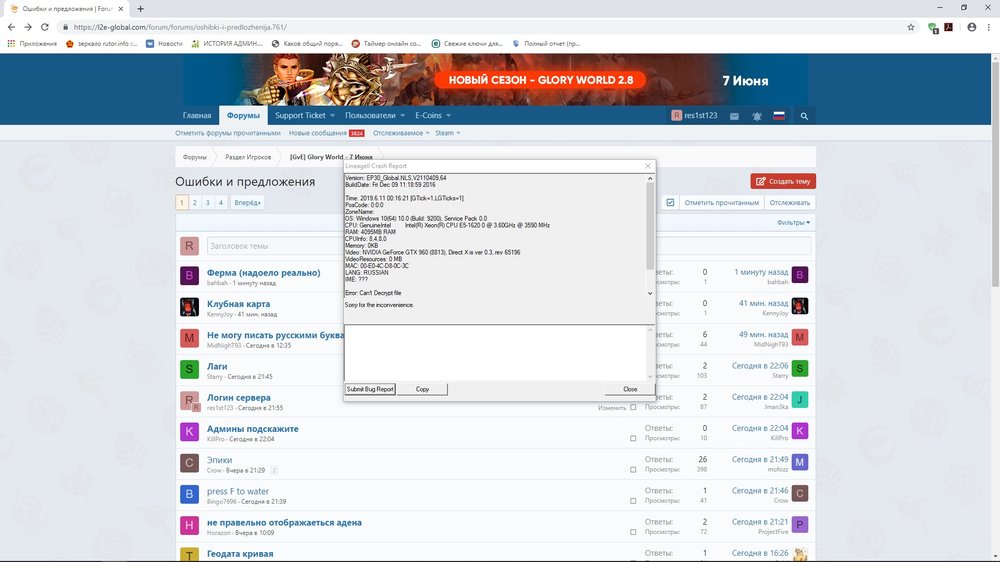This screenshot has height=562, width=1000.
Task: Expand the Пользователи menu arrow
Action: coord(402,116)
